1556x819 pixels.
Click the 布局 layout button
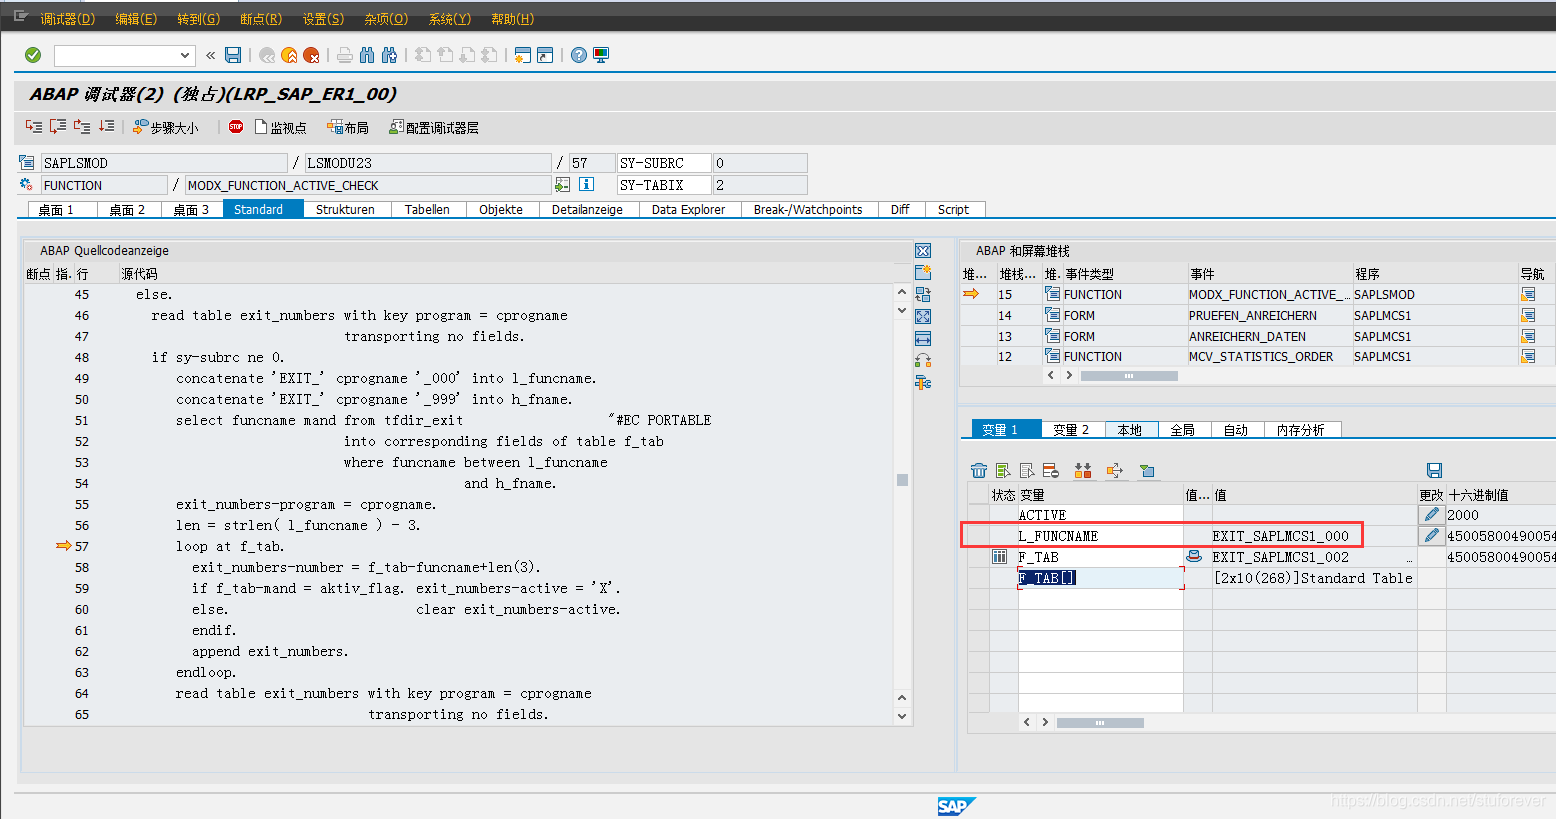coord(348,127)
